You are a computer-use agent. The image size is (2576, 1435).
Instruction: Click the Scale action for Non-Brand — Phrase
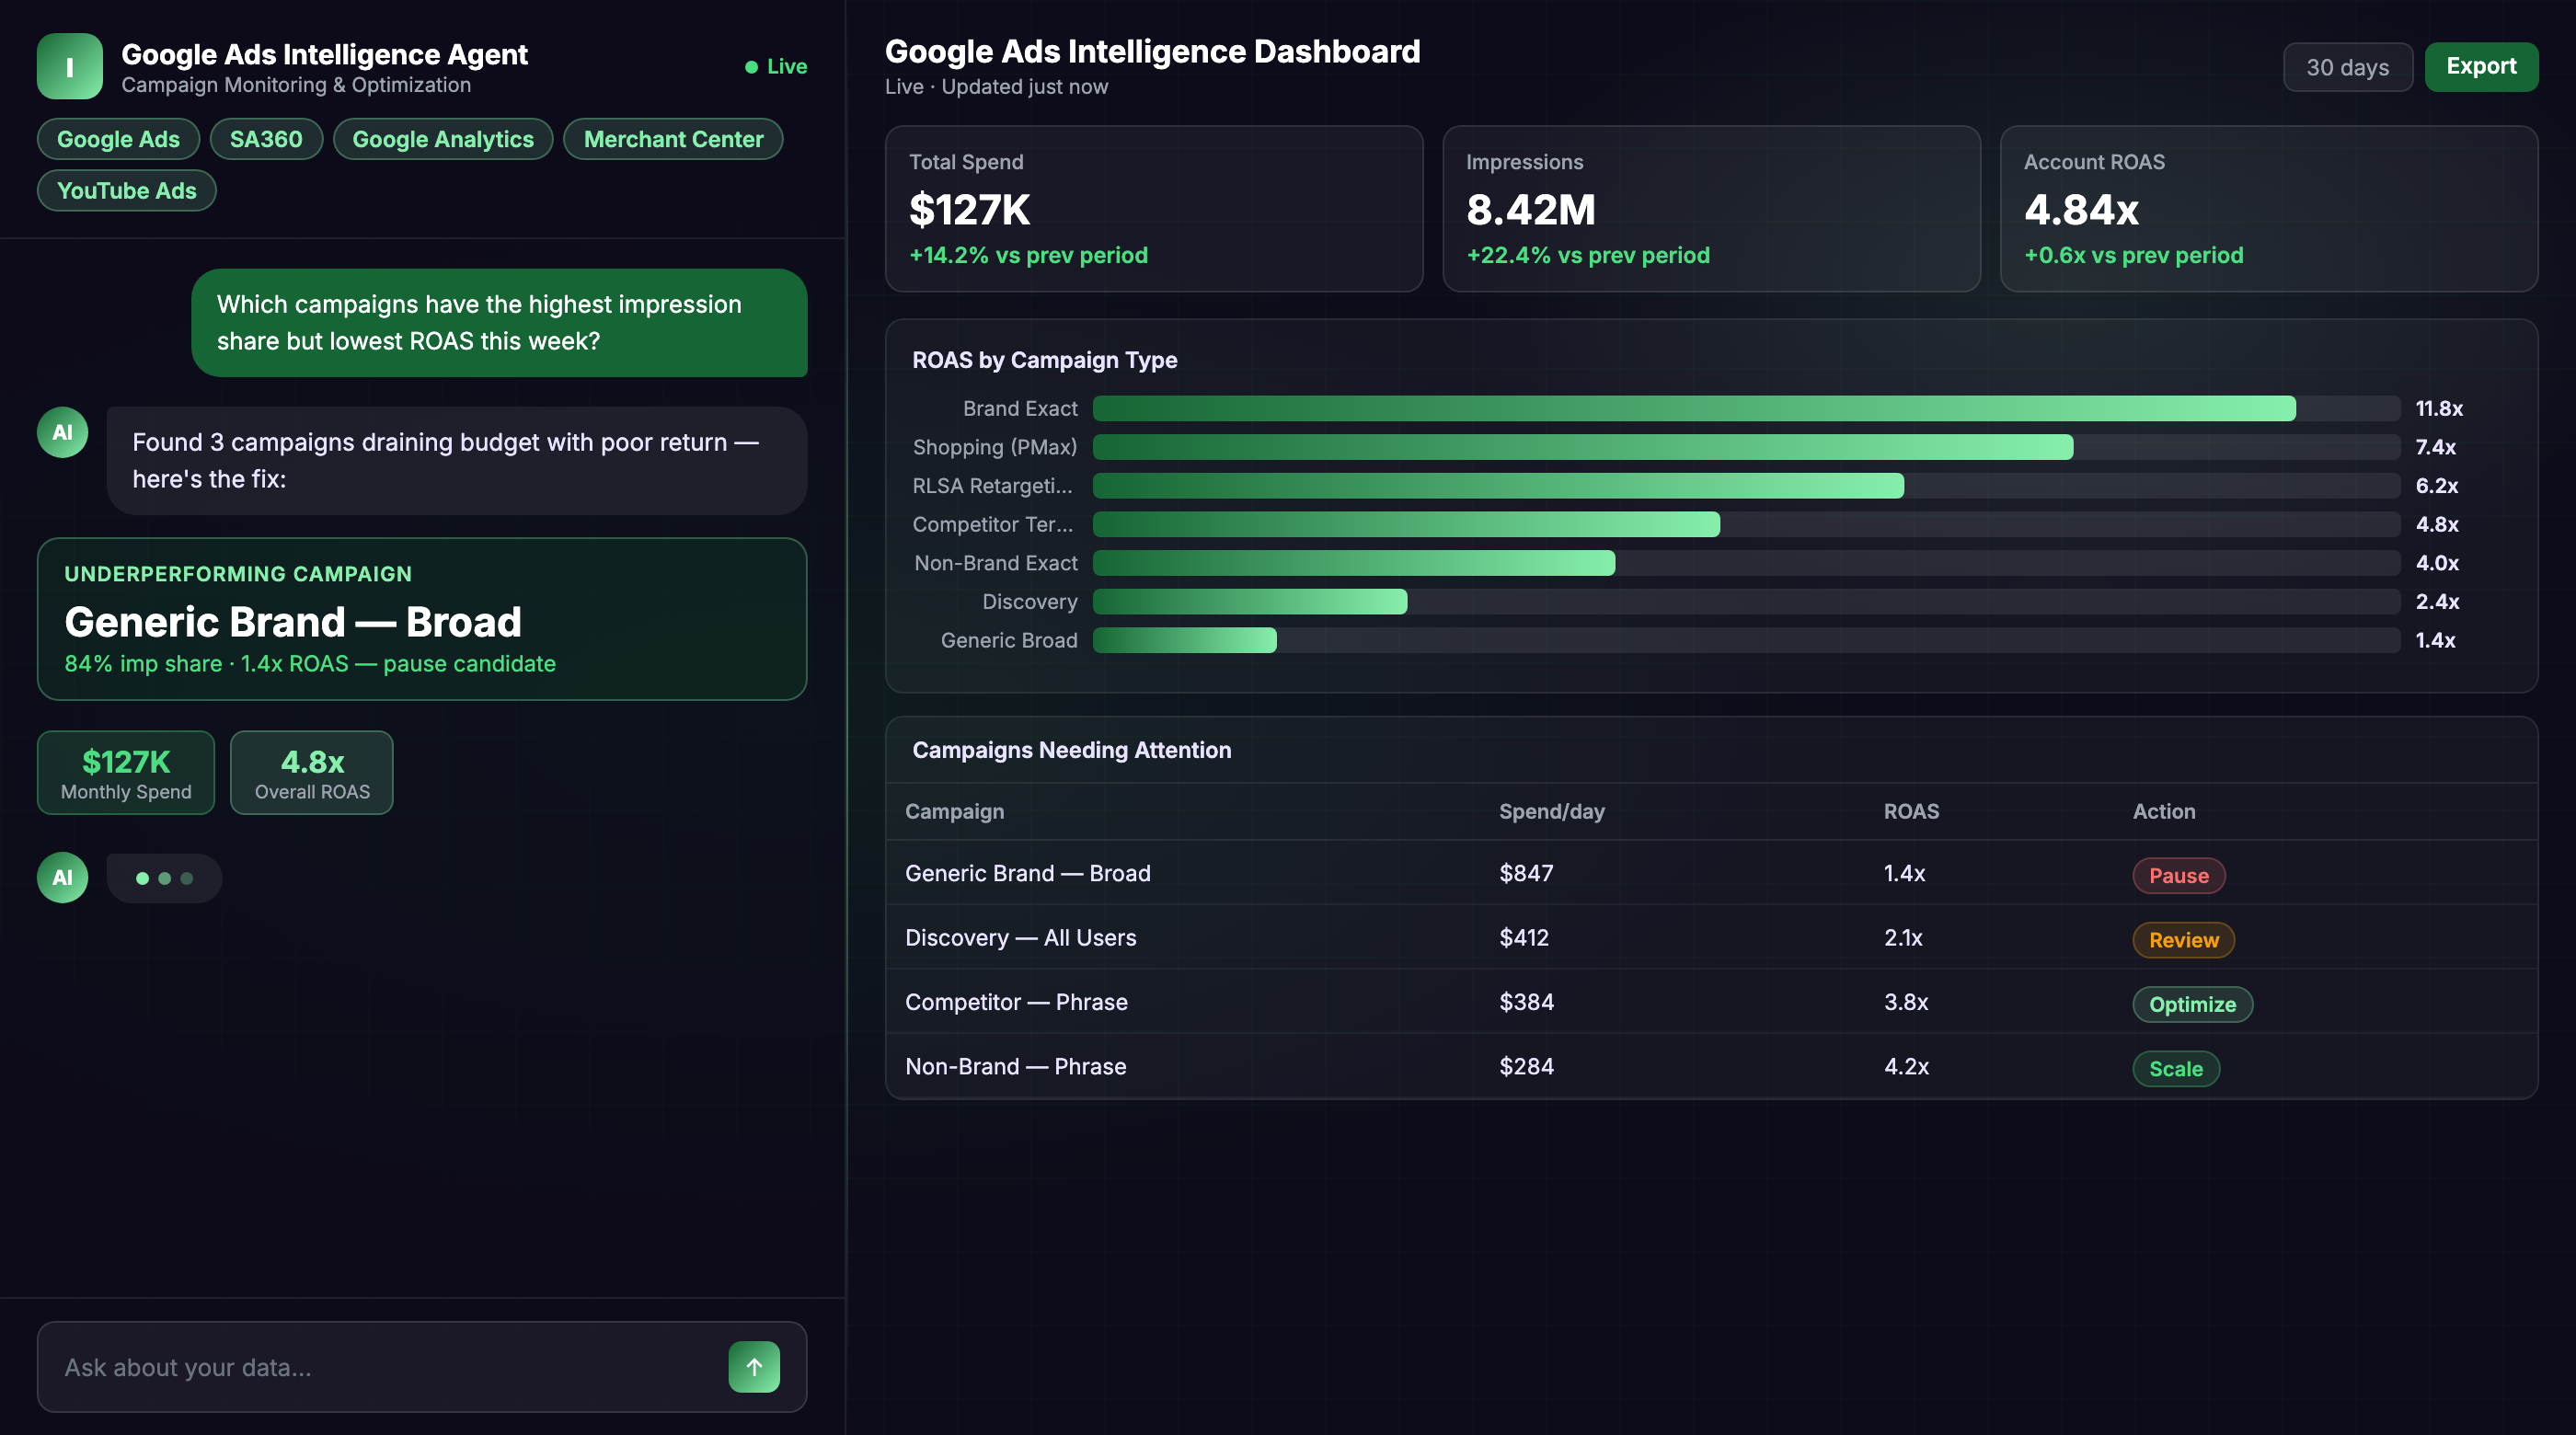(2176, 1069)
